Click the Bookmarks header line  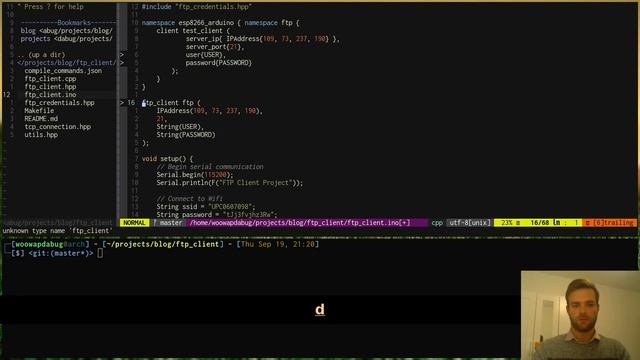[68, 23]
